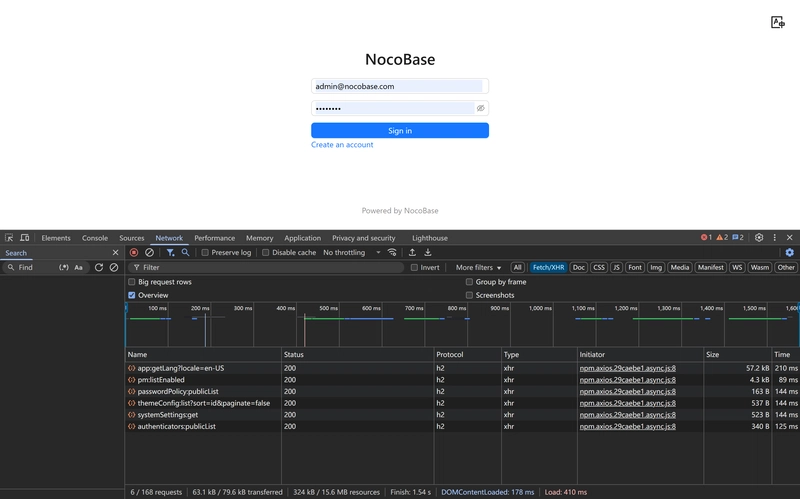800x499 pixels.
Task: Import HAR file upload icon
Action: (x=412, y=253)
